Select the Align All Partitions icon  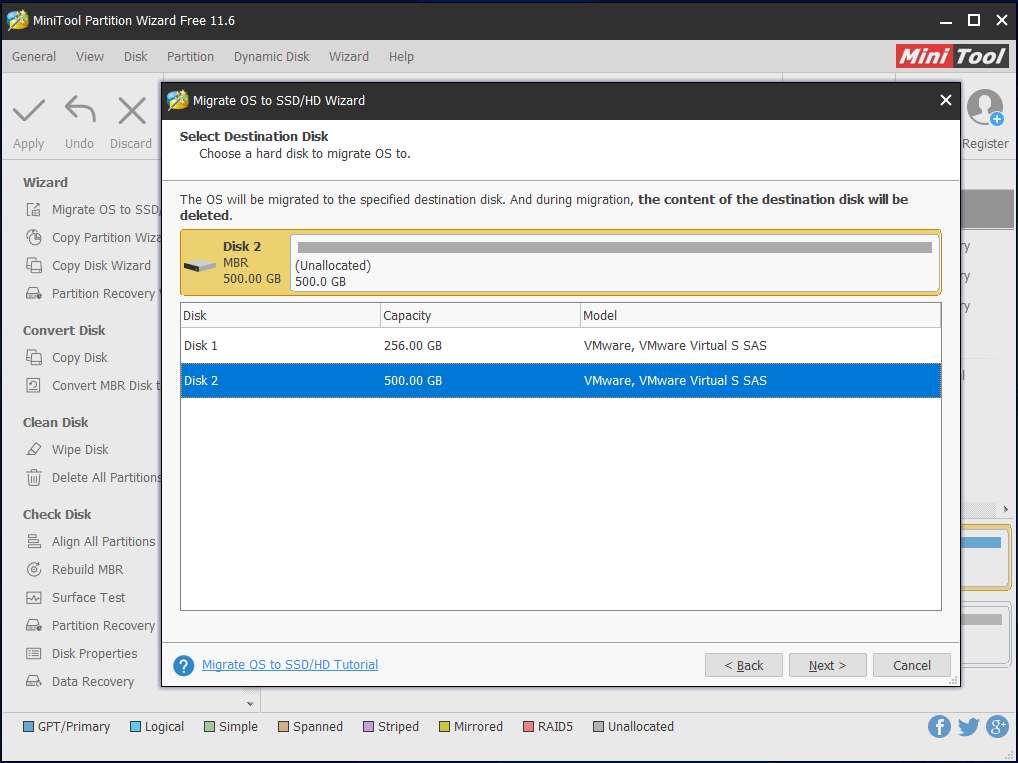click(34, 542)
